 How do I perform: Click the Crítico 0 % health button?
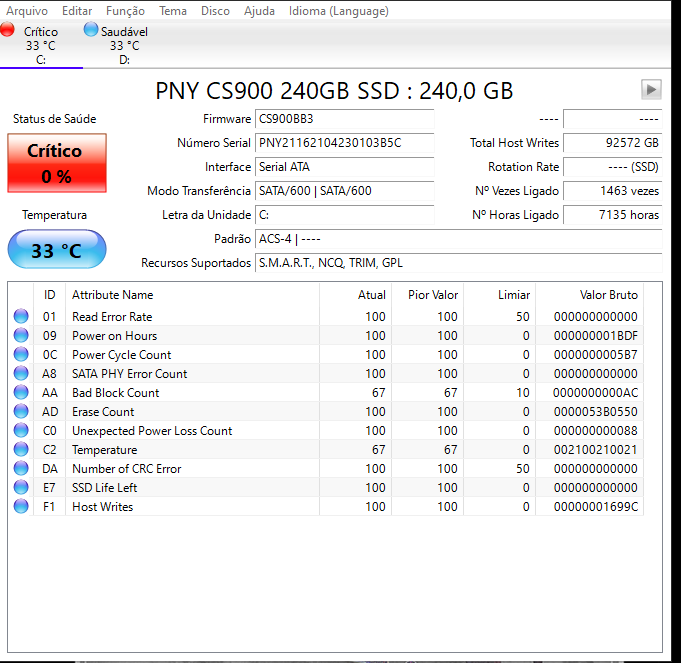[x=57, y=163]
